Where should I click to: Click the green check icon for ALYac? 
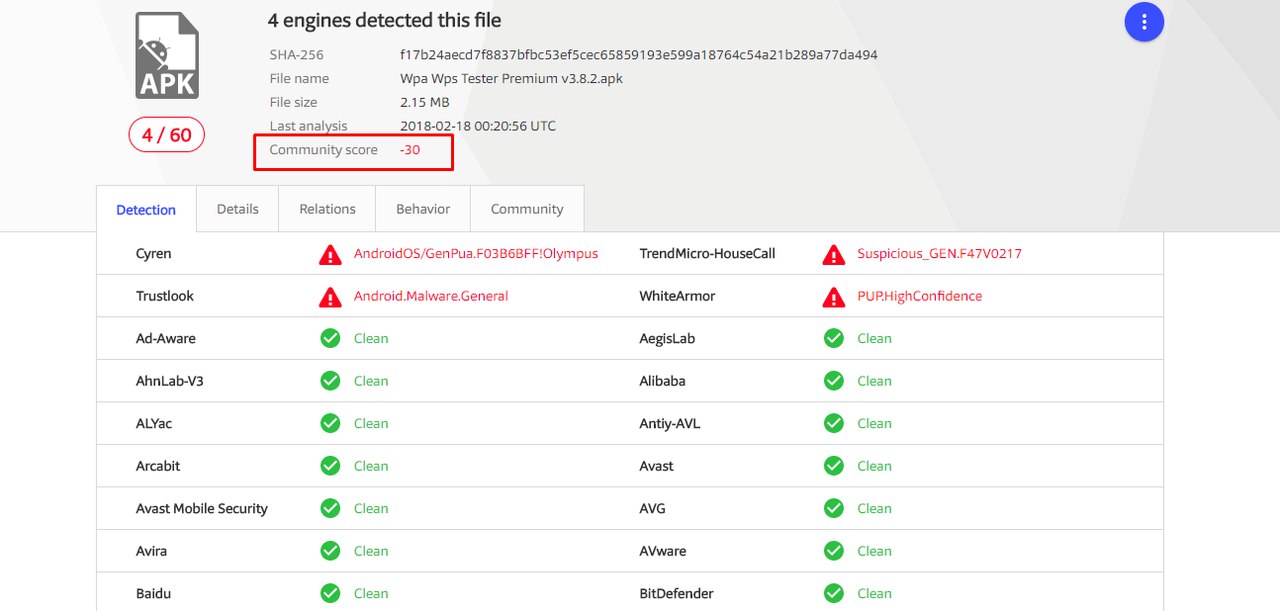[330, 423]
